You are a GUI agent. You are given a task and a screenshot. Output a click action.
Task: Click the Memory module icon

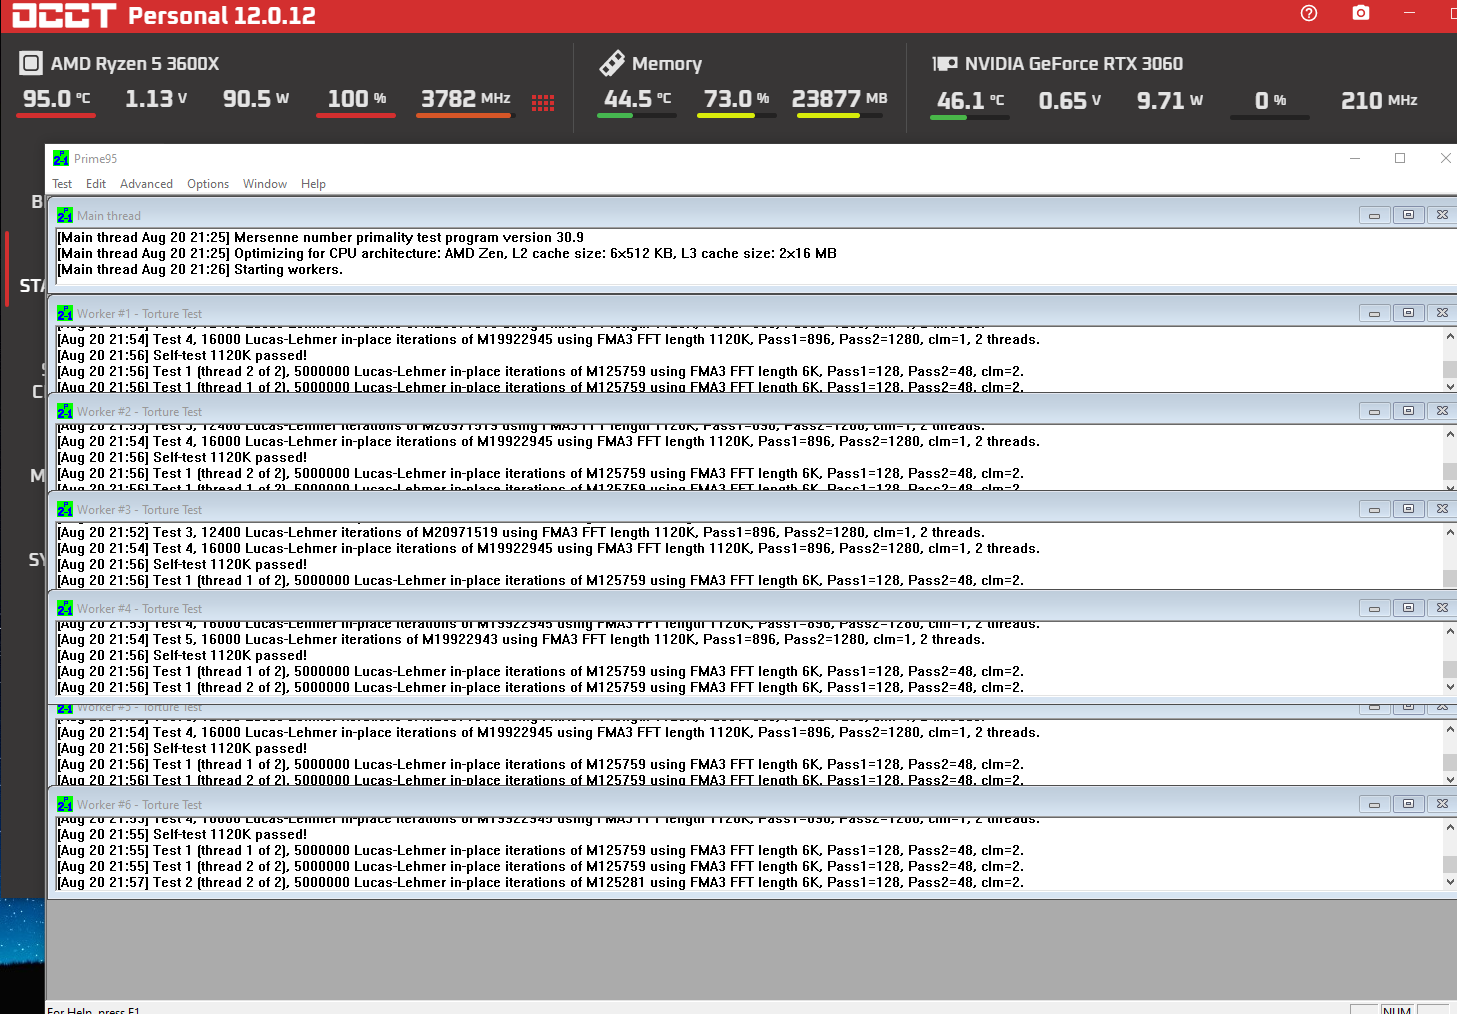coord(612,63)
